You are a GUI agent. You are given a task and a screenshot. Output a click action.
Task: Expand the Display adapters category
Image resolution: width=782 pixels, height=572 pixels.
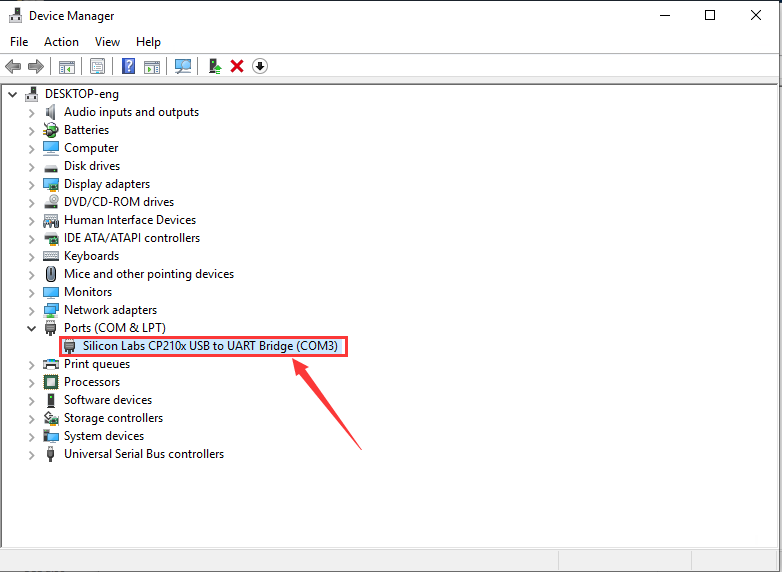tap(31, 184)
